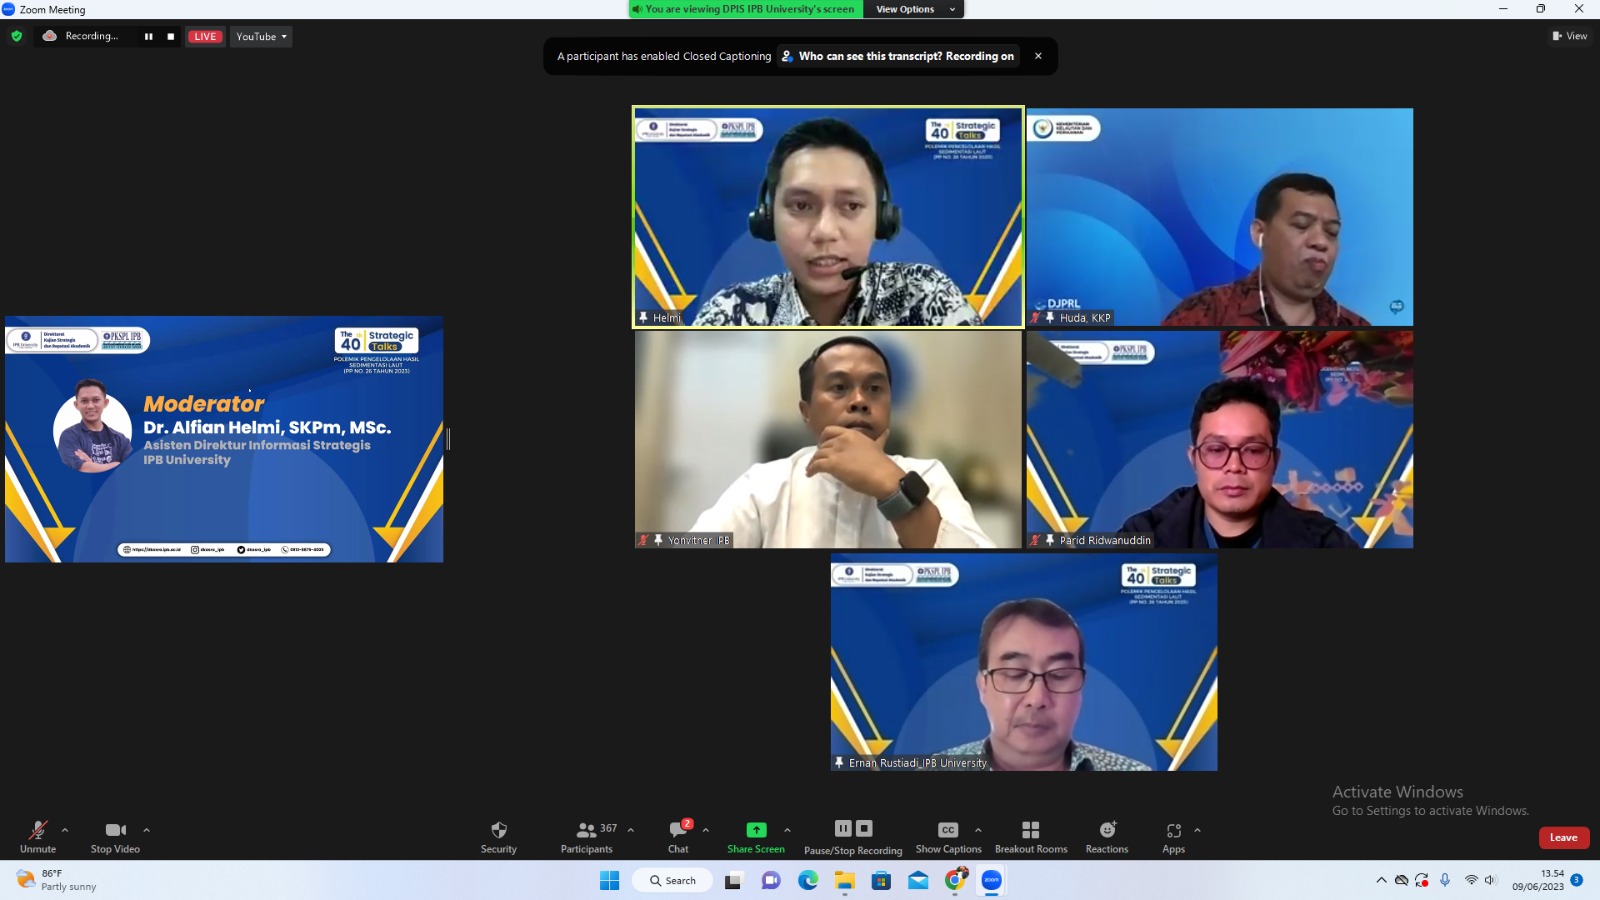This screenshot has width=1600, height=900.
Task: Click the green encryption shield icon
Action: [x=16, y=36]
